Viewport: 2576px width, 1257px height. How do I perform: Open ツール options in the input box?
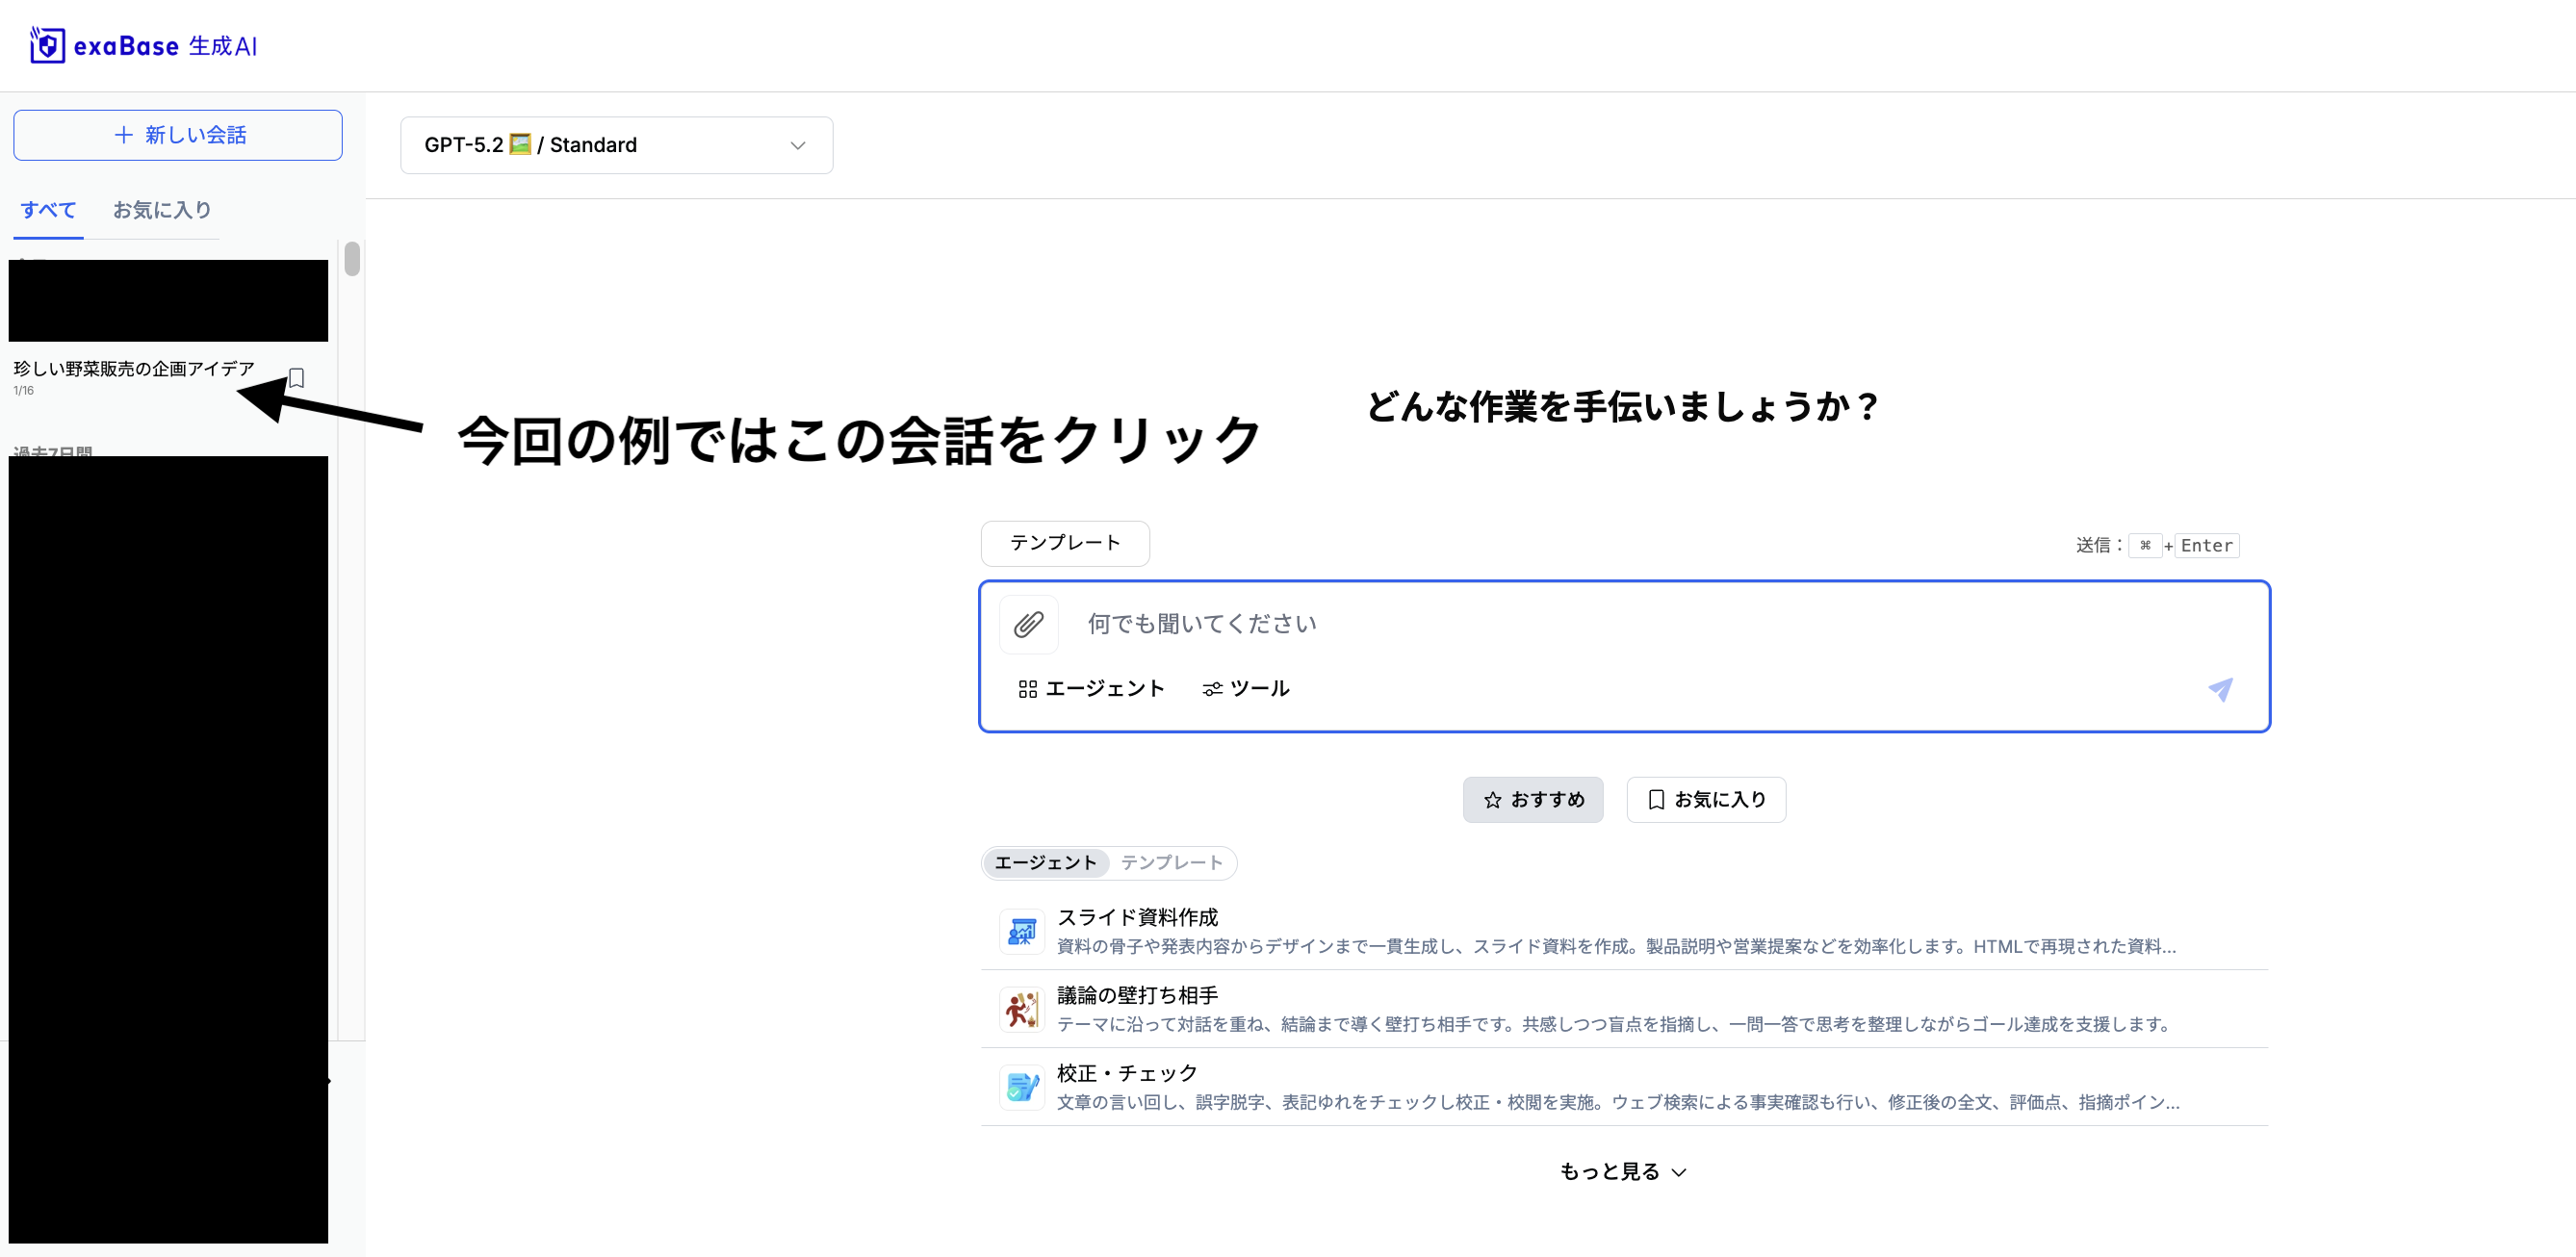pos(1245,688)
